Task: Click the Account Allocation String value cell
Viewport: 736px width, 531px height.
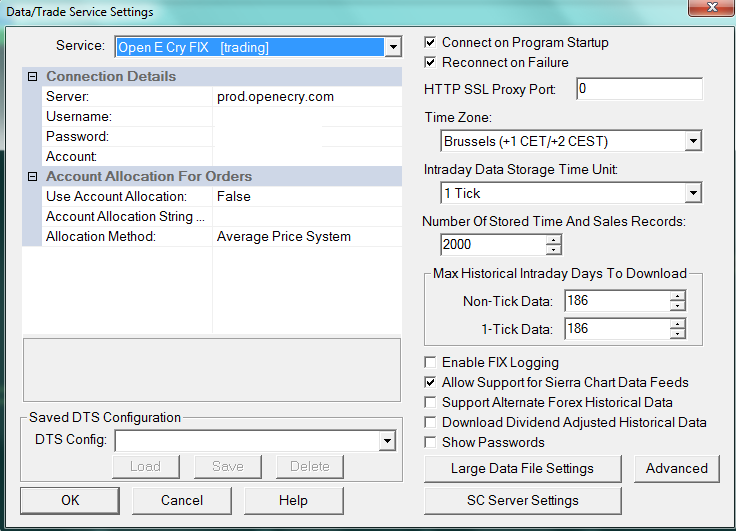Action: pyautogui.click(x=307, y=216)
